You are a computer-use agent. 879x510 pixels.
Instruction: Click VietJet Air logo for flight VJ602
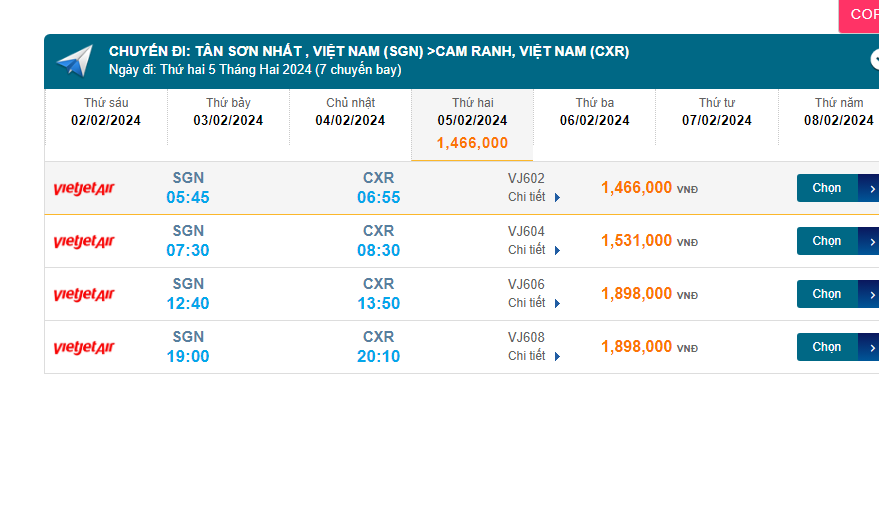coord(84,189)
